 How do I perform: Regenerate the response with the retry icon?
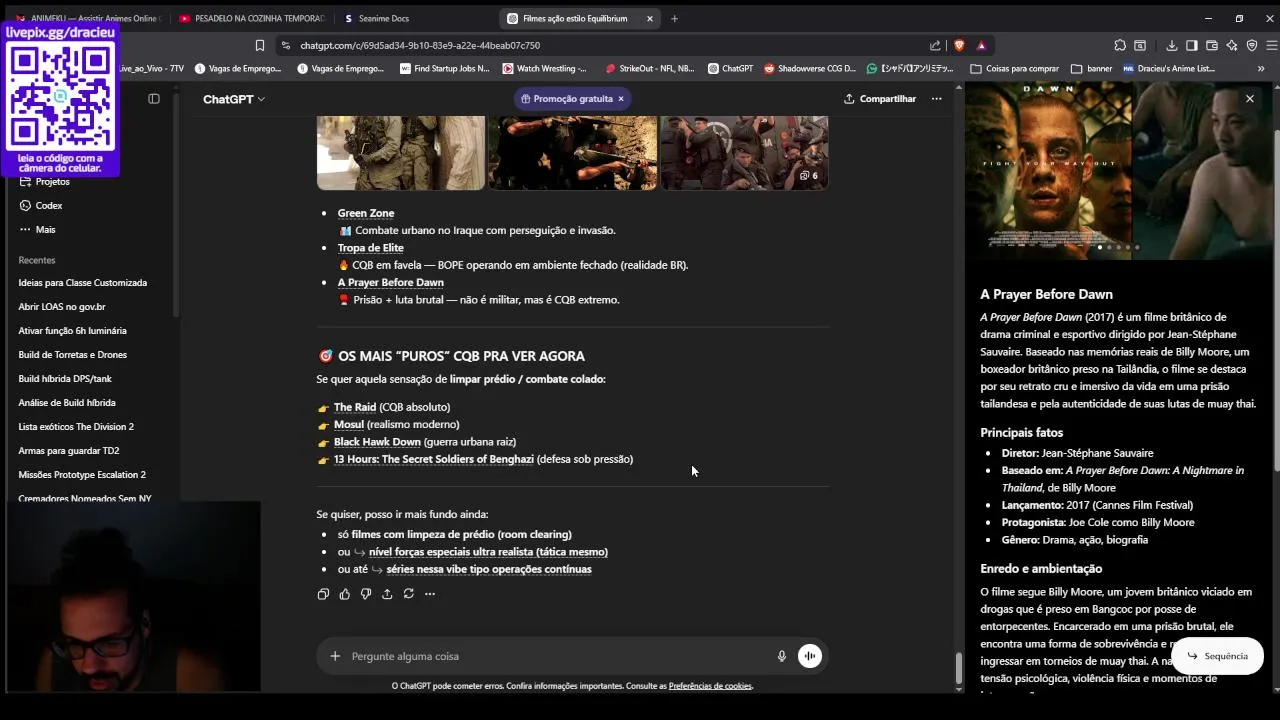pyautogui.click(x=408, y=594)
